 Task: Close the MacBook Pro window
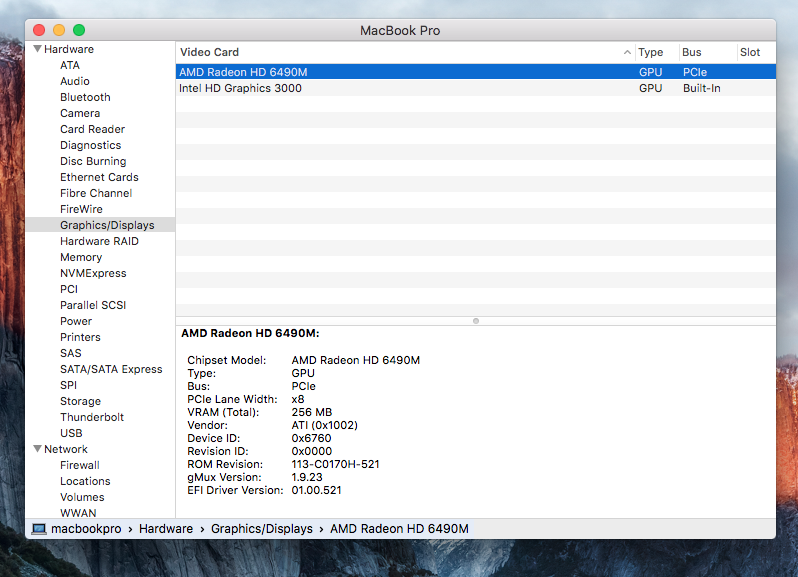click(x=39, y=30)
